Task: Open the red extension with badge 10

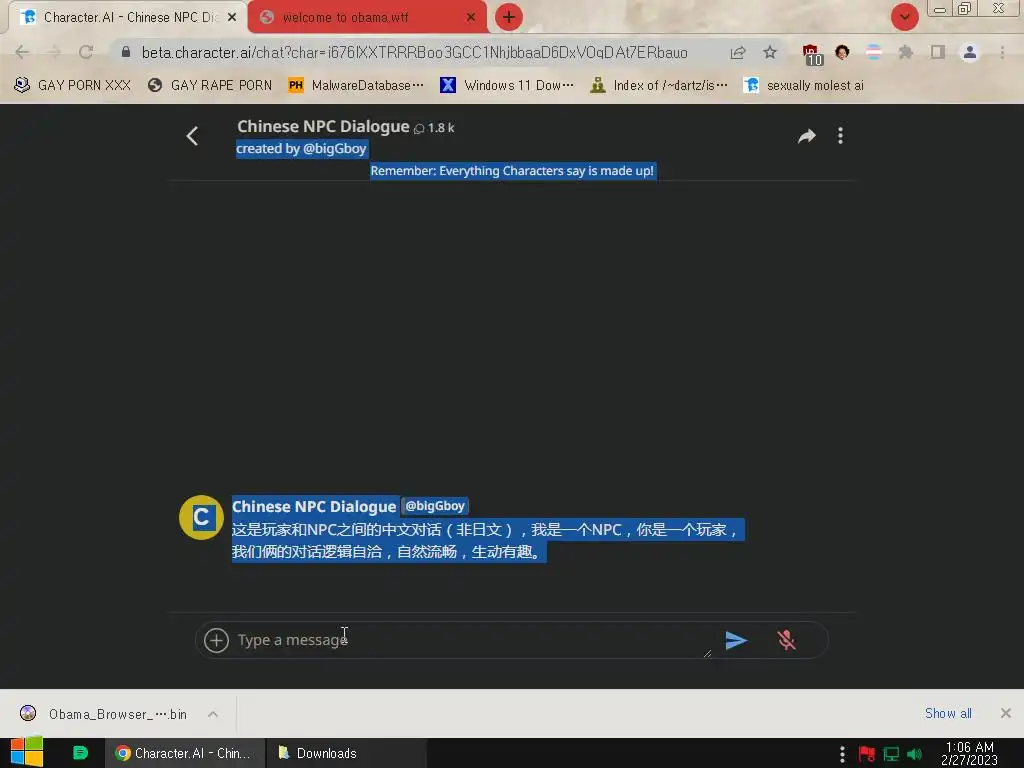Action: [x=812, y=54]
